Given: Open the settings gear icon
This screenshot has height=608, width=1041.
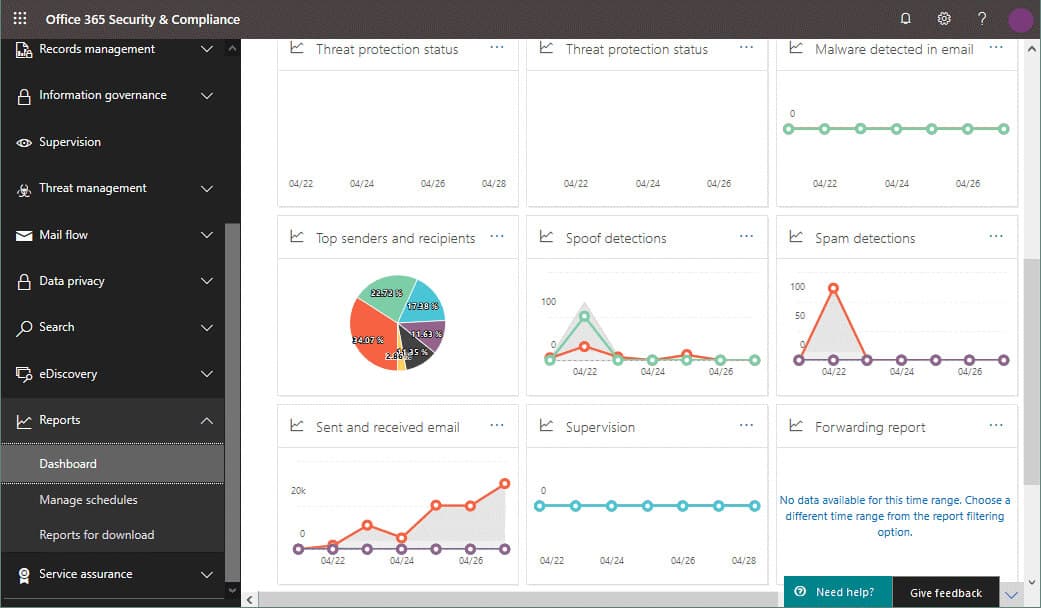Looking at the screenshot, I should click(x=944, y=19).
